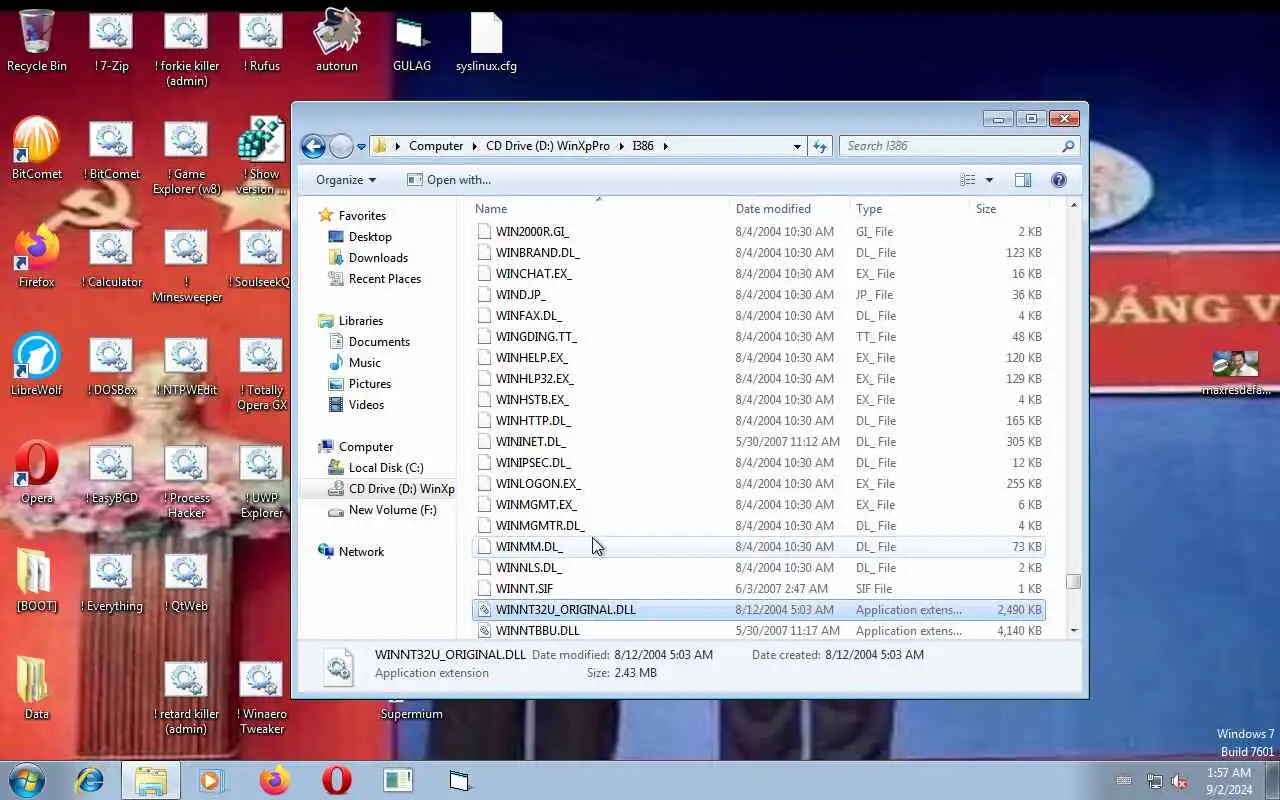Select the autorun desktop icon
The width and height of the screenshot is (1280, 800).
coord(337,42)
